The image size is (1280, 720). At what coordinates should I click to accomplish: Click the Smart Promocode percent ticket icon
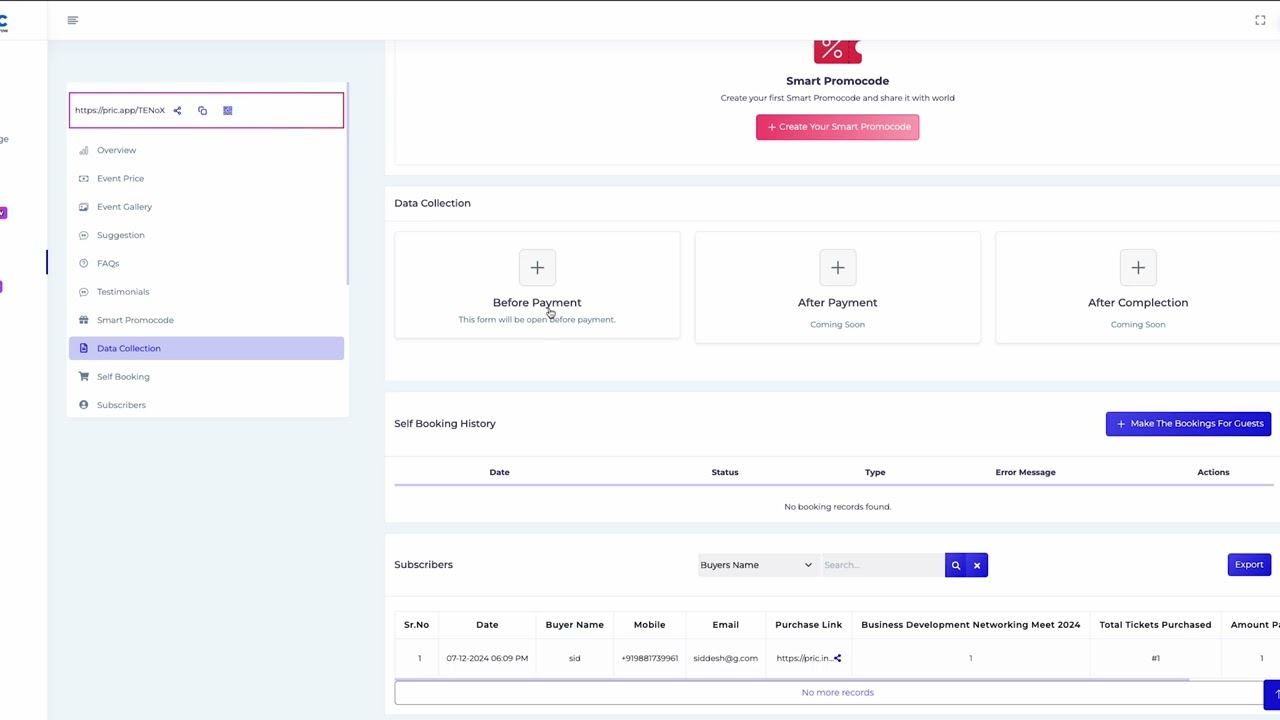coord(837,50)
